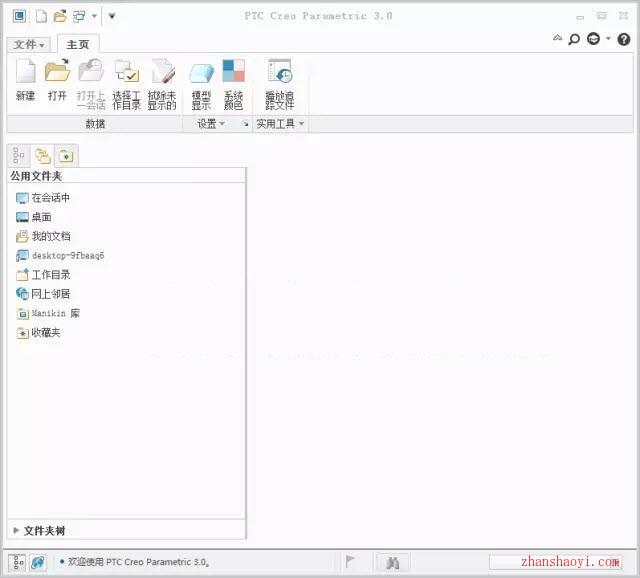Select Network Neighborhood (网上邻居) item

[x=43, y=294]
